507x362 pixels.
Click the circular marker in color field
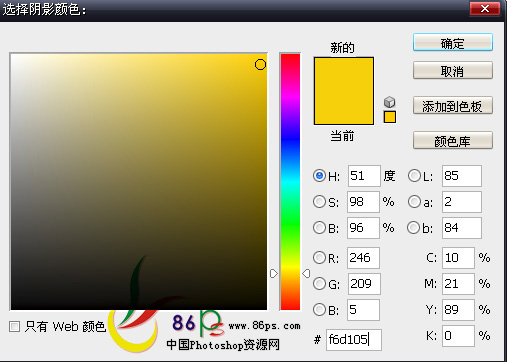(x=260, y=64)
